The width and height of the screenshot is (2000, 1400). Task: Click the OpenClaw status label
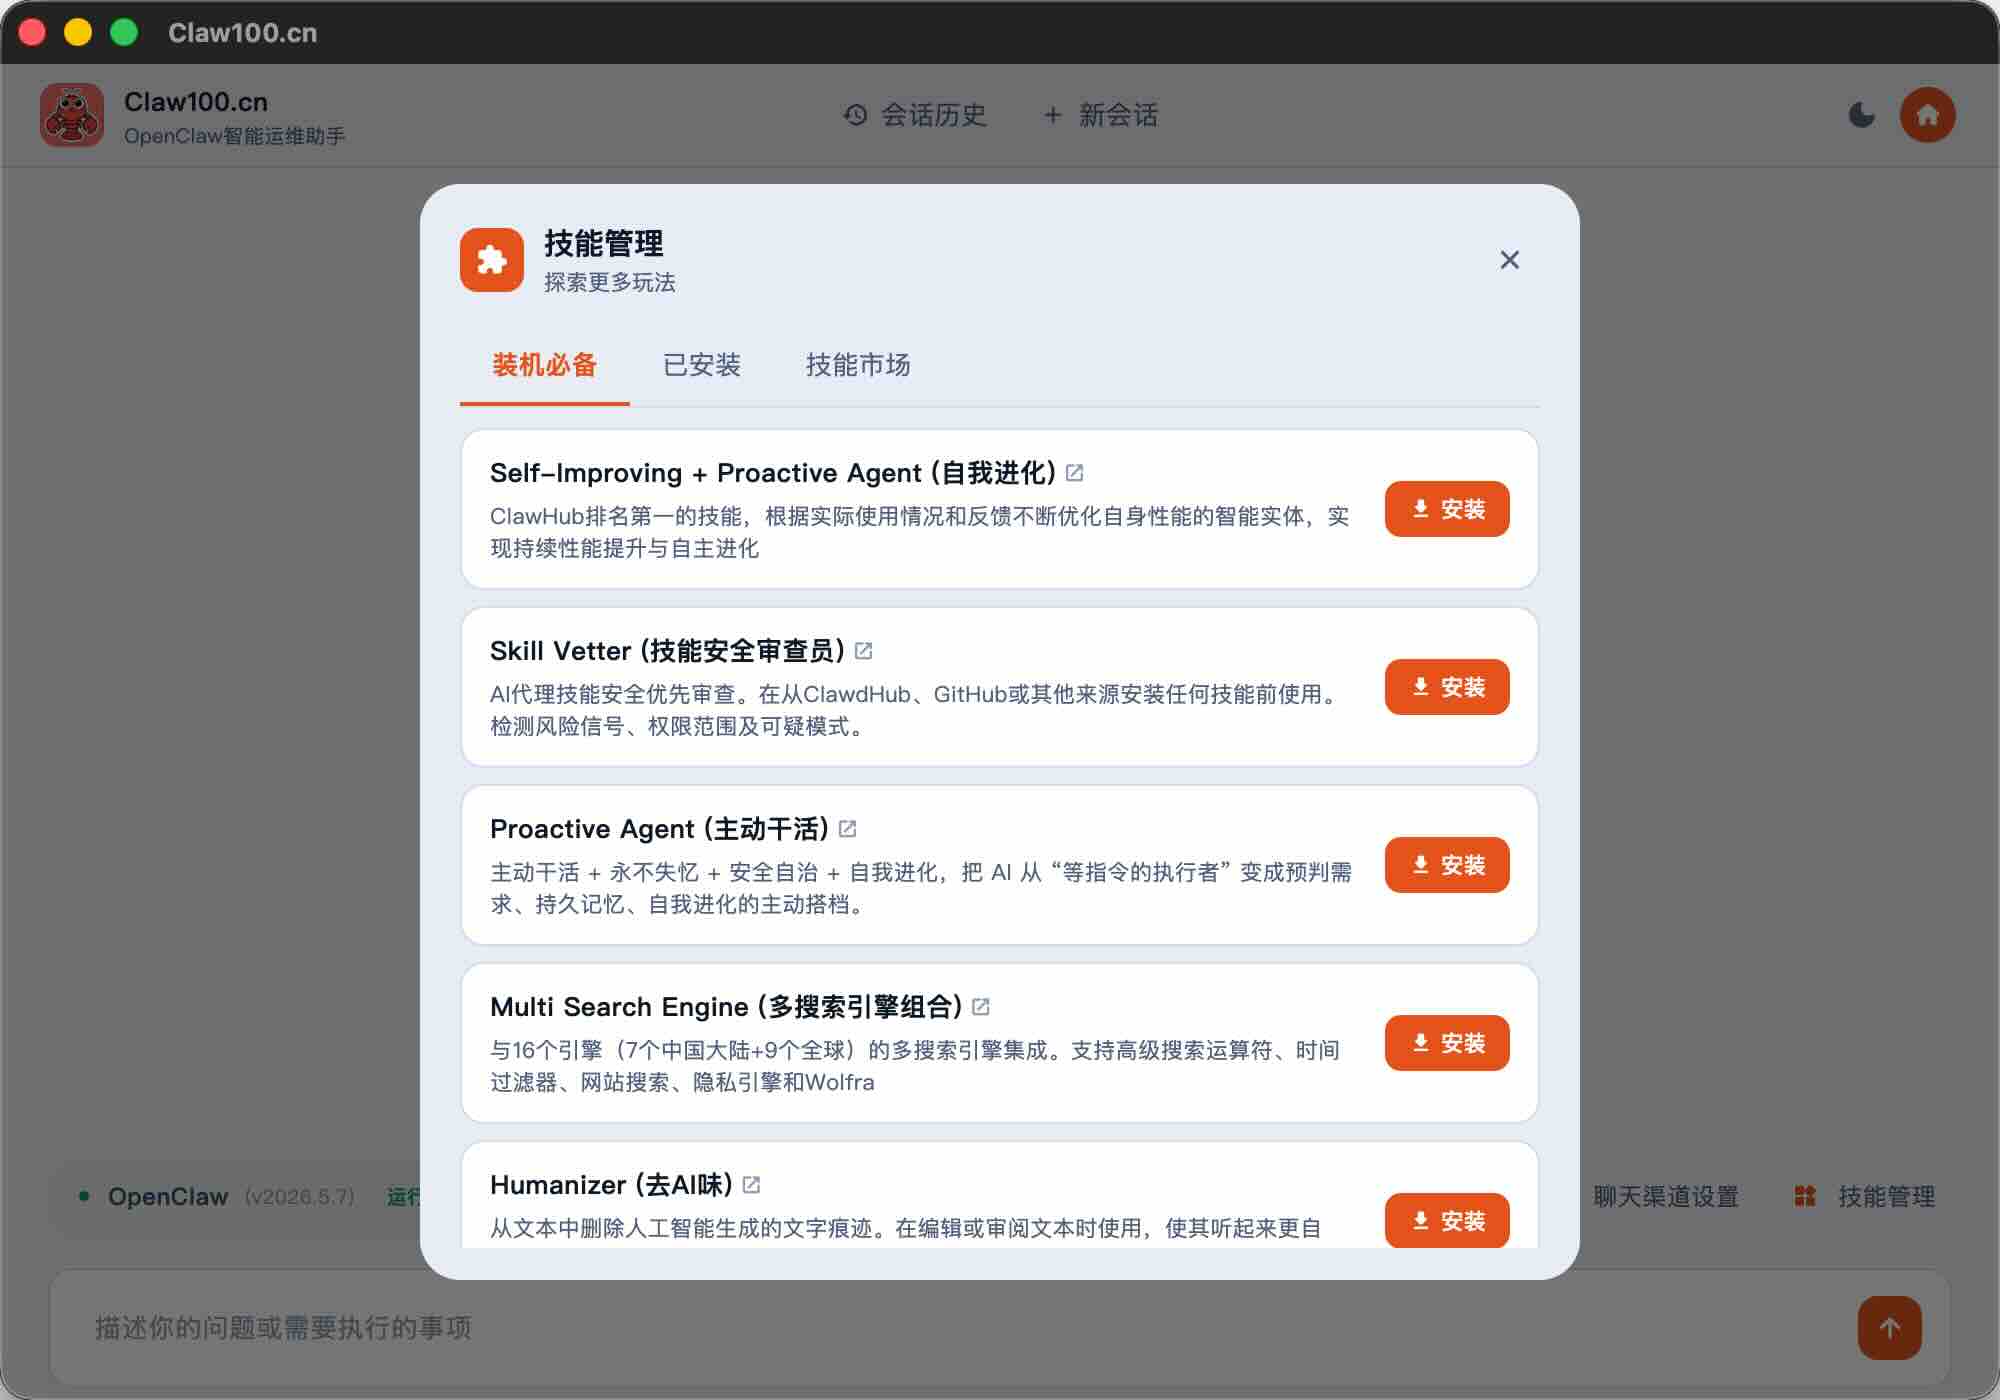pyautogui.click(x=168, y=1196)
